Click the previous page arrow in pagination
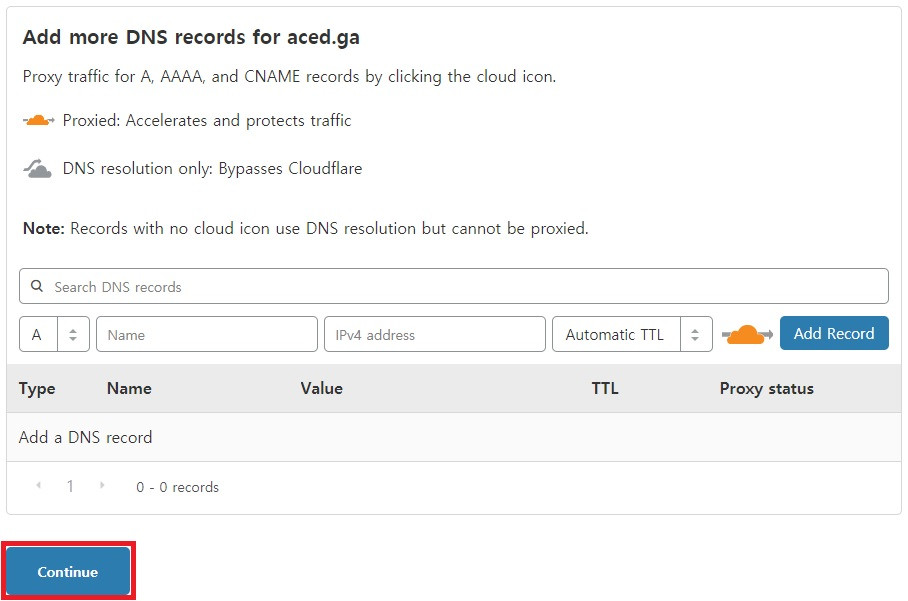Screen dimensions: 908x601 [39, 486]
